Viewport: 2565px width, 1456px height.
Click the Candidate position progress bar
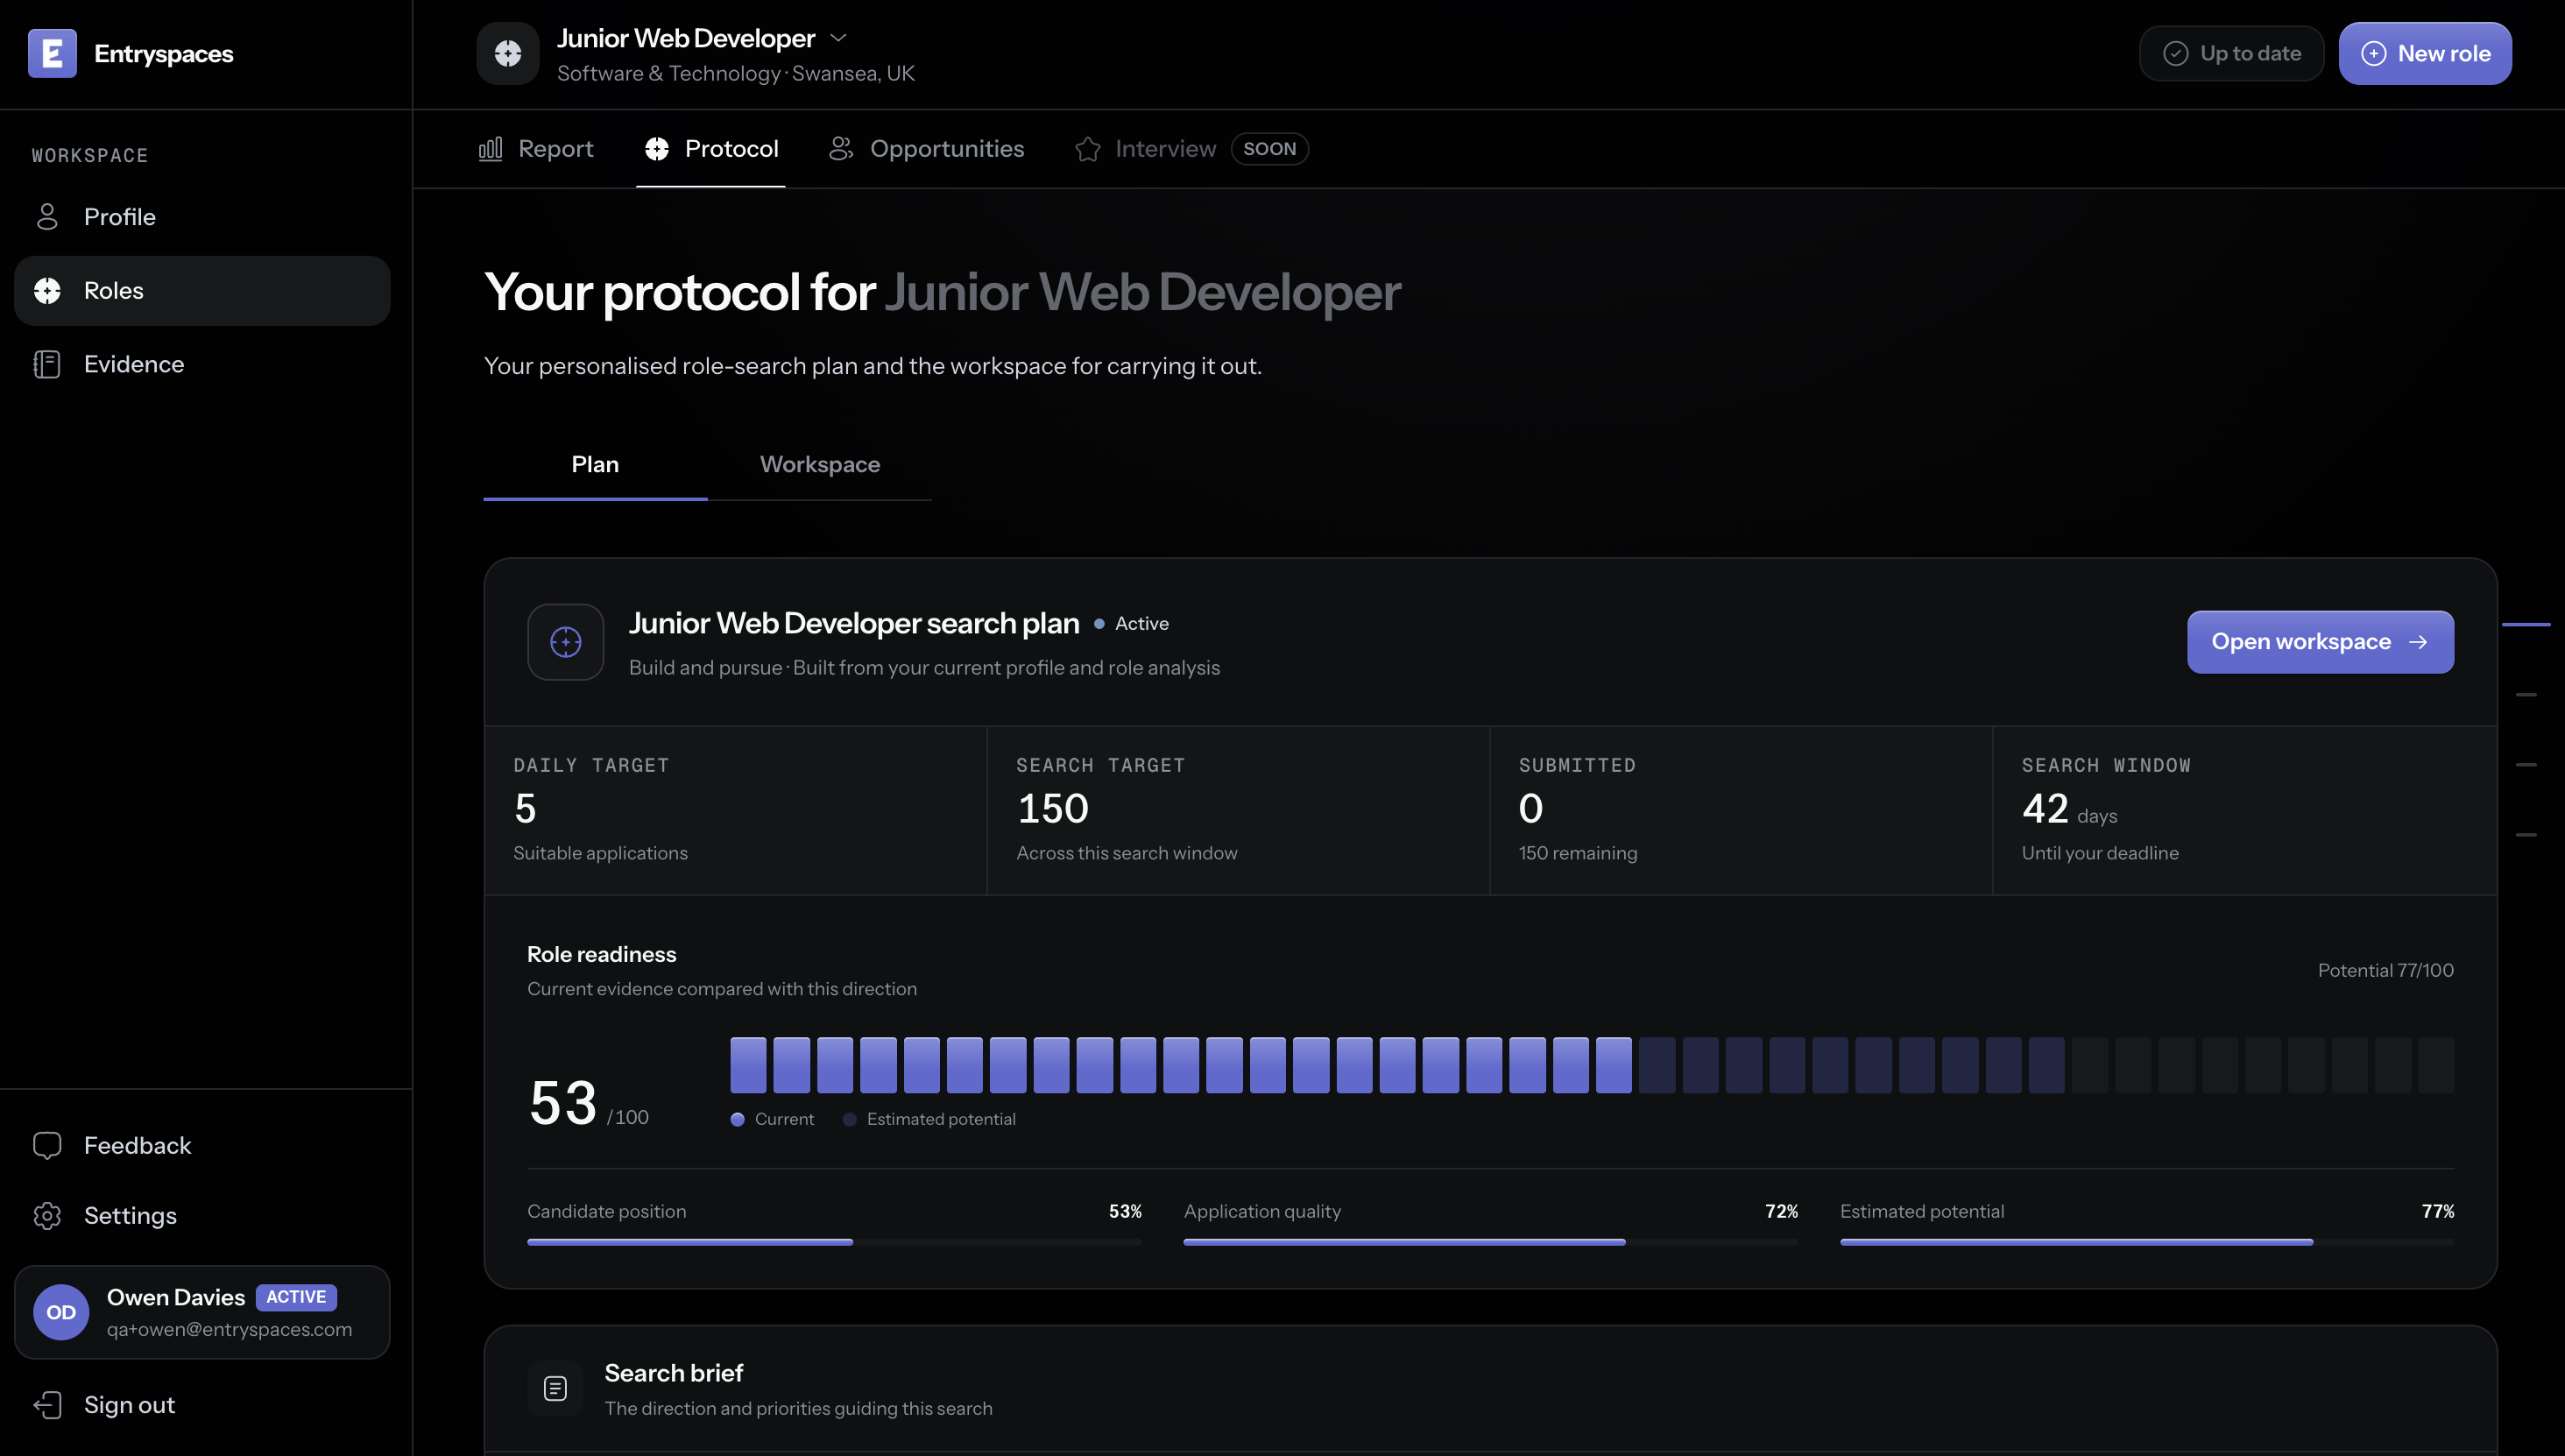tap(833, 1242)
